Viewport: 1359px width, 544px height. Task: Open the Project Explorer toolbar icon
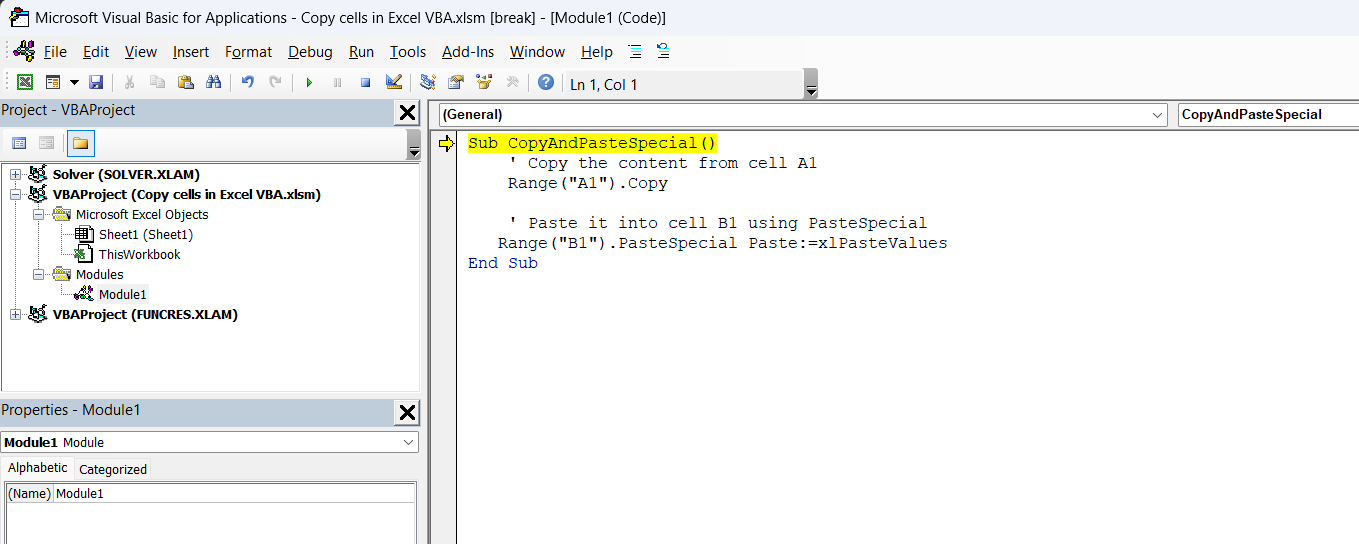click(x=427, y=83)
